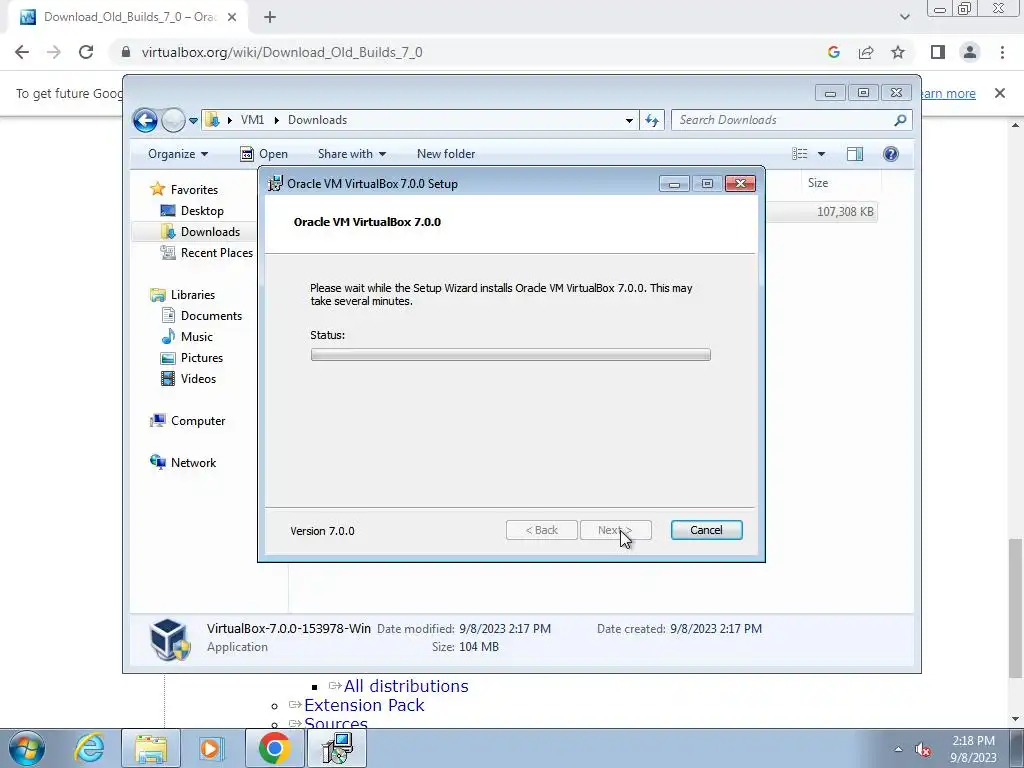Click Chrome forward button
This screenshot has width=1024, height=768.
(x=54, y=52)
